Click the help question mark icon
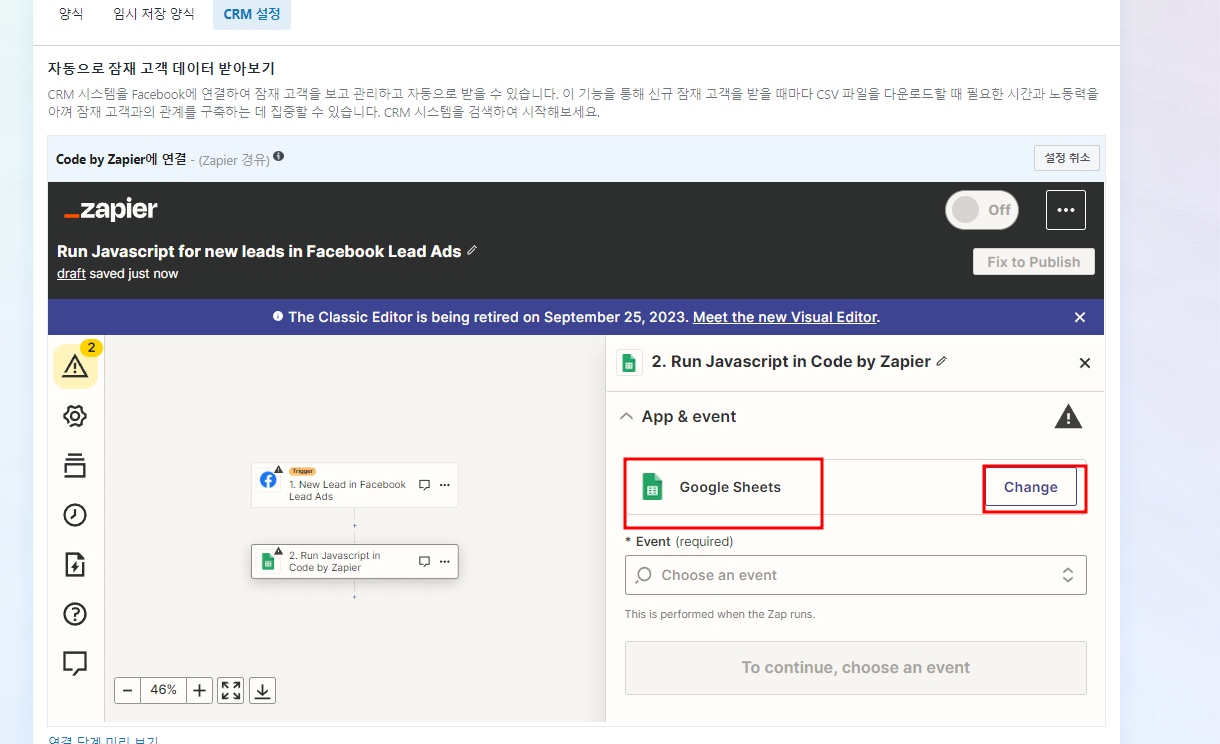1220x744 pixels. click(75, 614)
